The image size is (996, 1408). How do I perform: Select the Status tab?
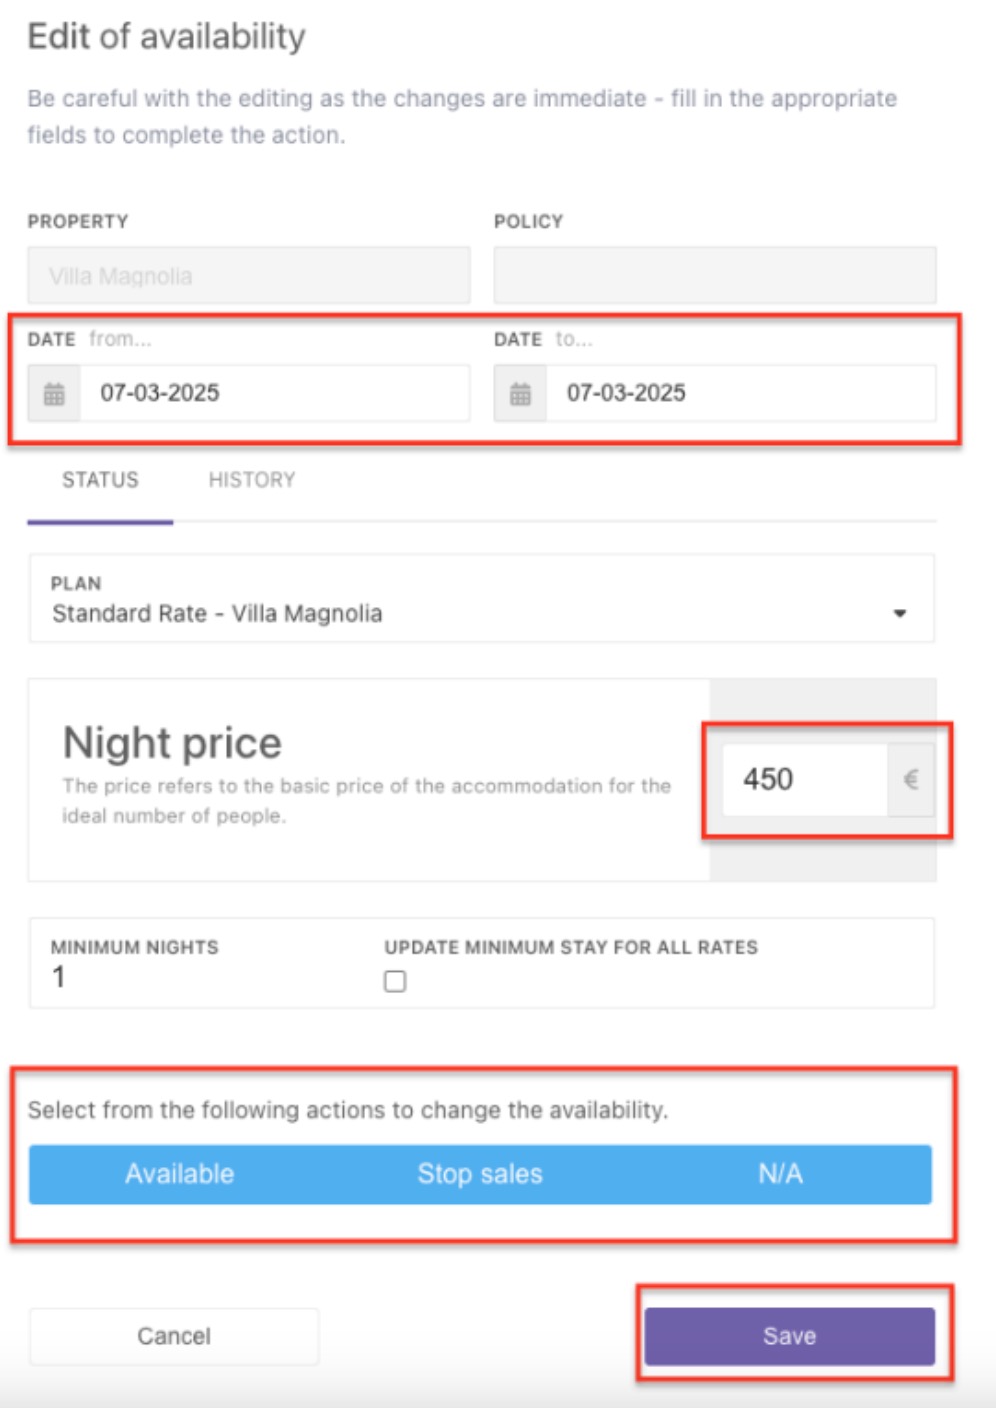(x=100, y=480)
